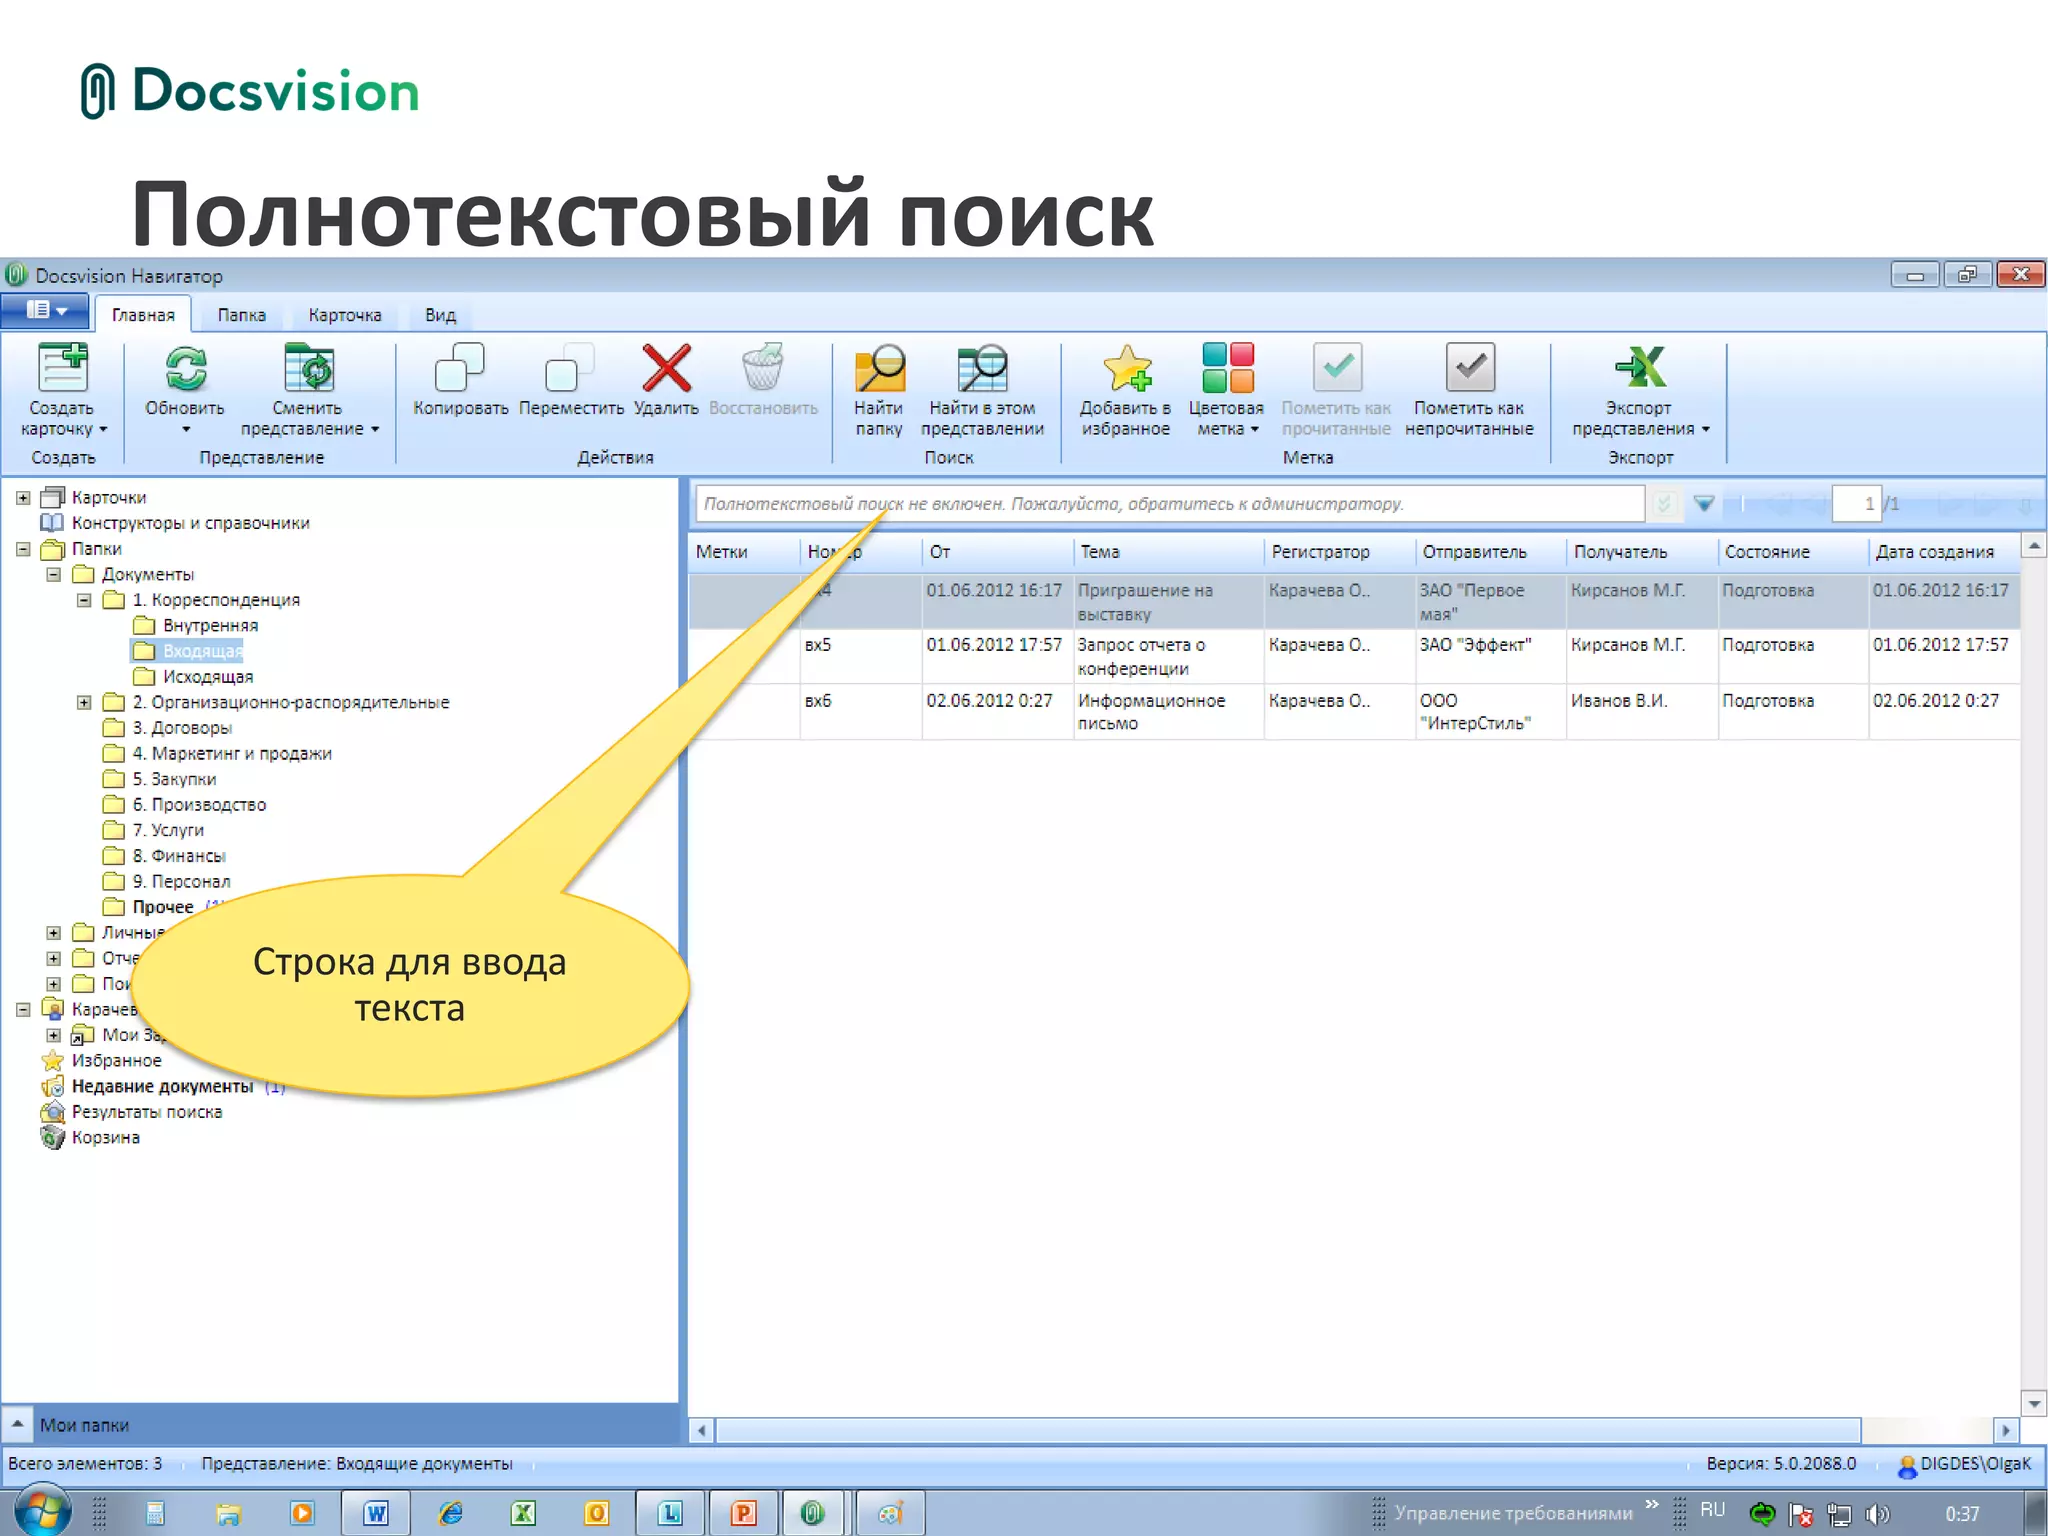
Task: Open Internet Explorer from the taskbar
Action: 450,1513
